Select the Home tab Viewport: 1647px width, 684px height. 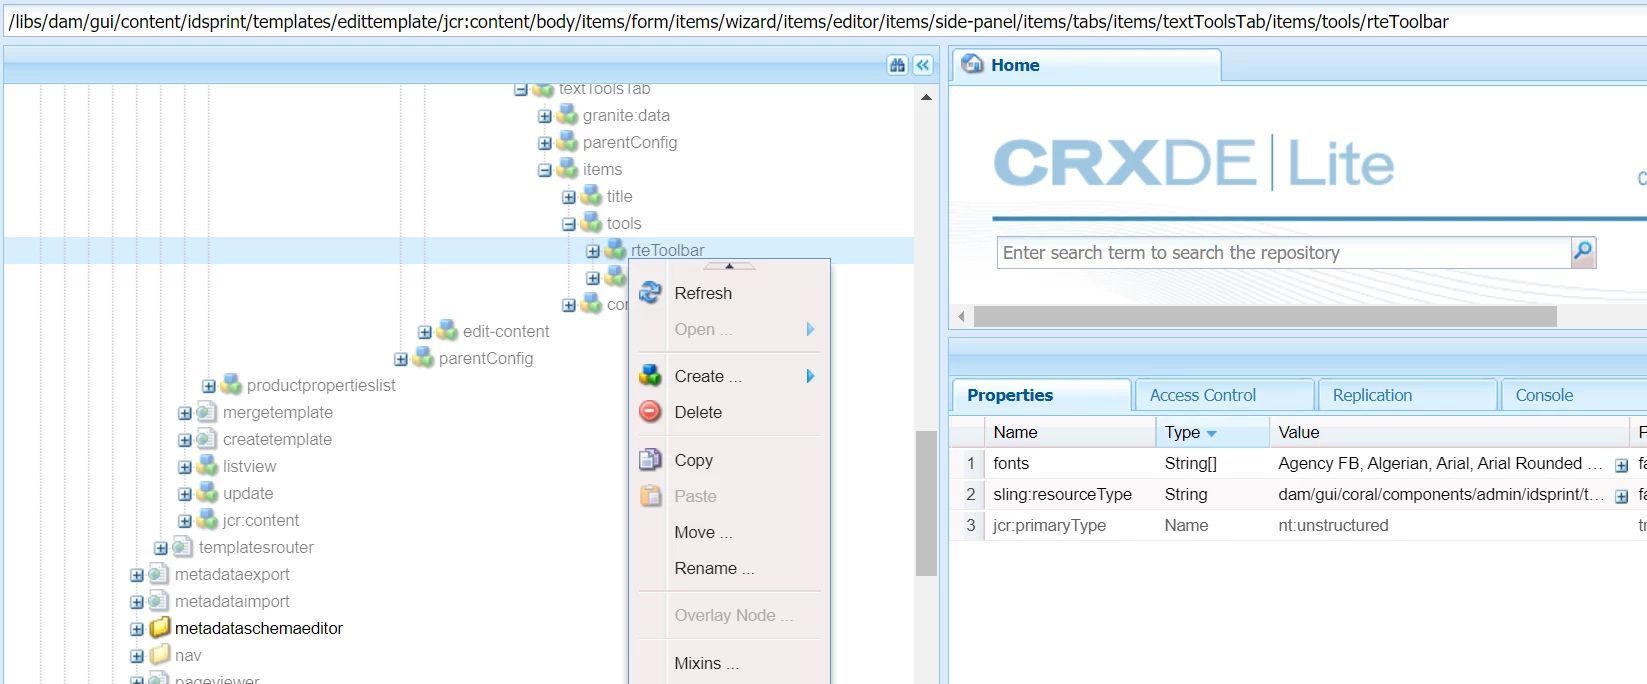coord(1086,65)
